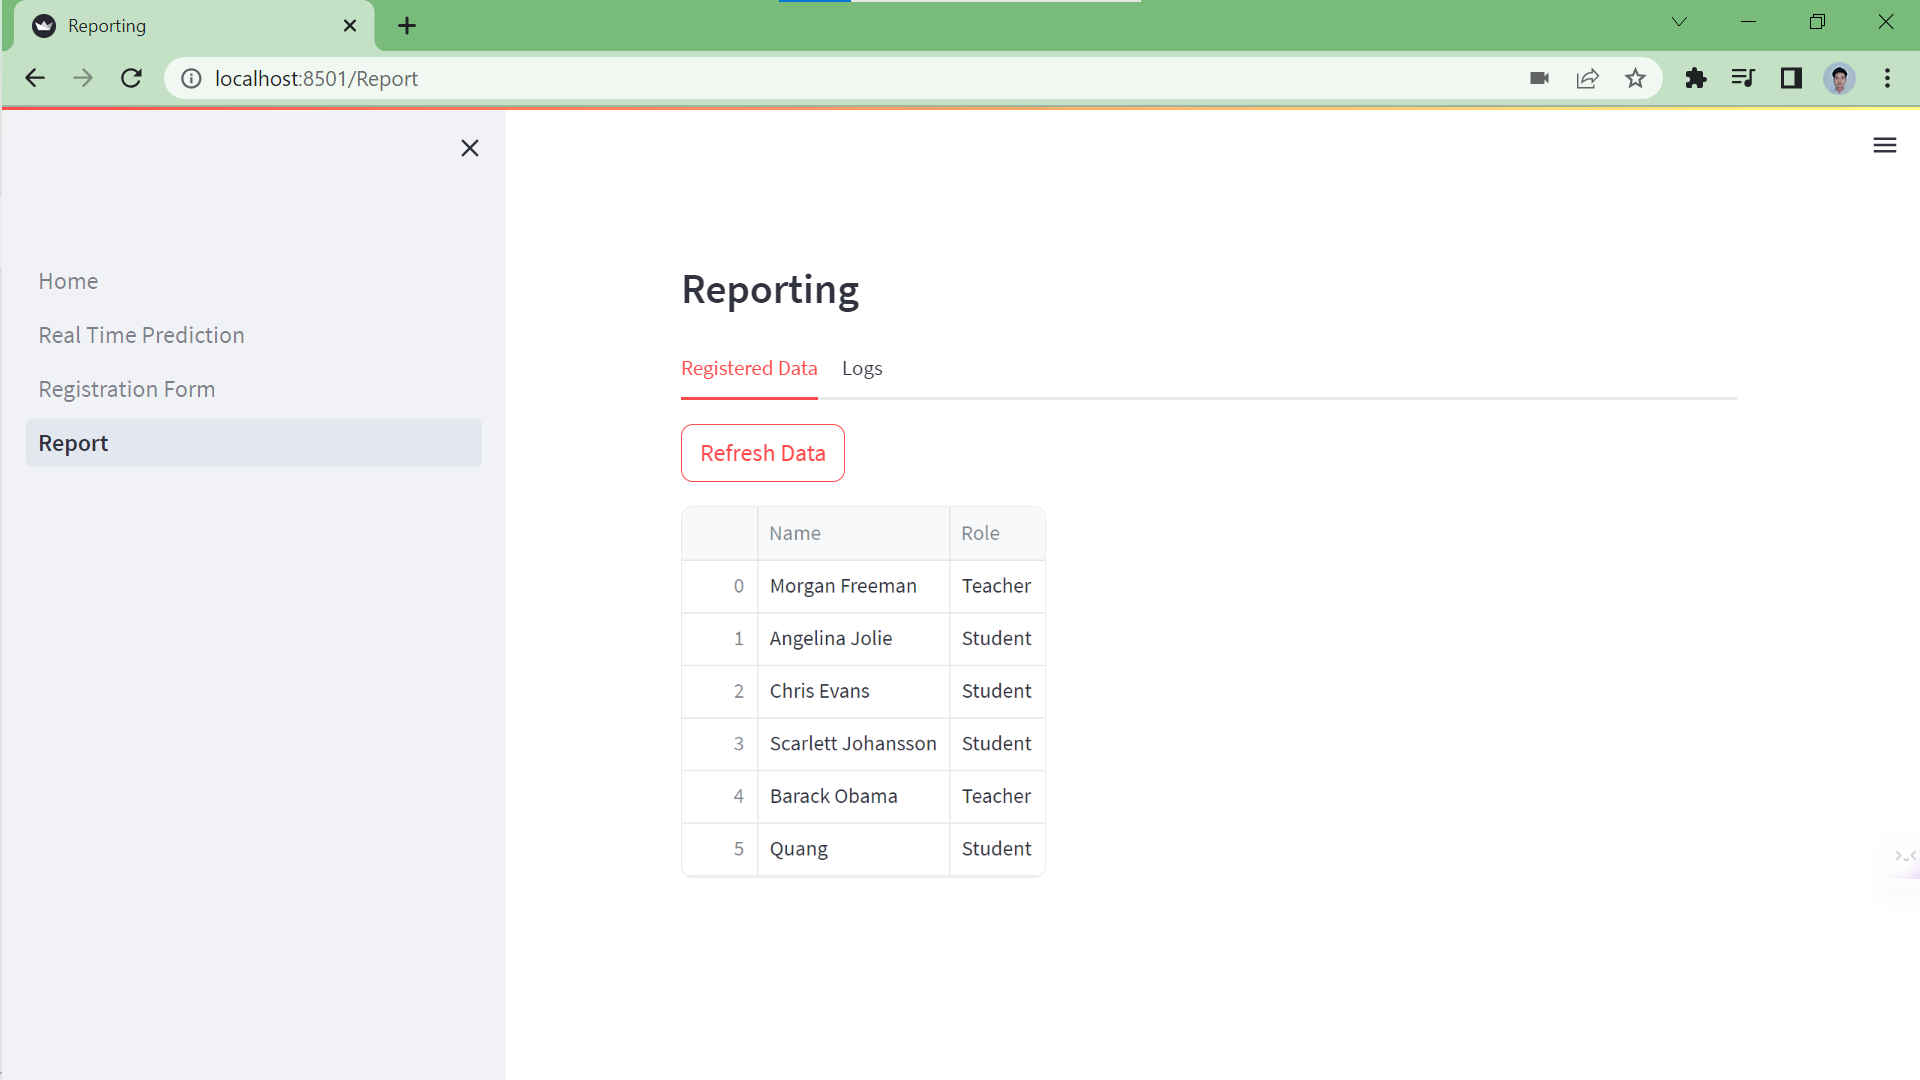Viewport: 1920px width, 1080px height.
Task: Navigate to the Registration Form page
Action: [x=127, y=389]
